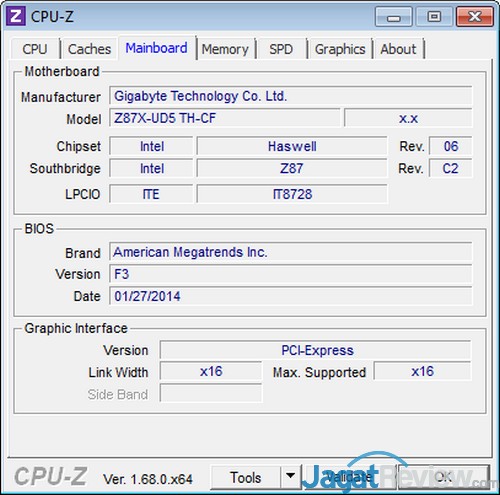Click the 01/27/2014 BIOS date
The width and height of the screenshot is (500, 495).
pos(291,296)
